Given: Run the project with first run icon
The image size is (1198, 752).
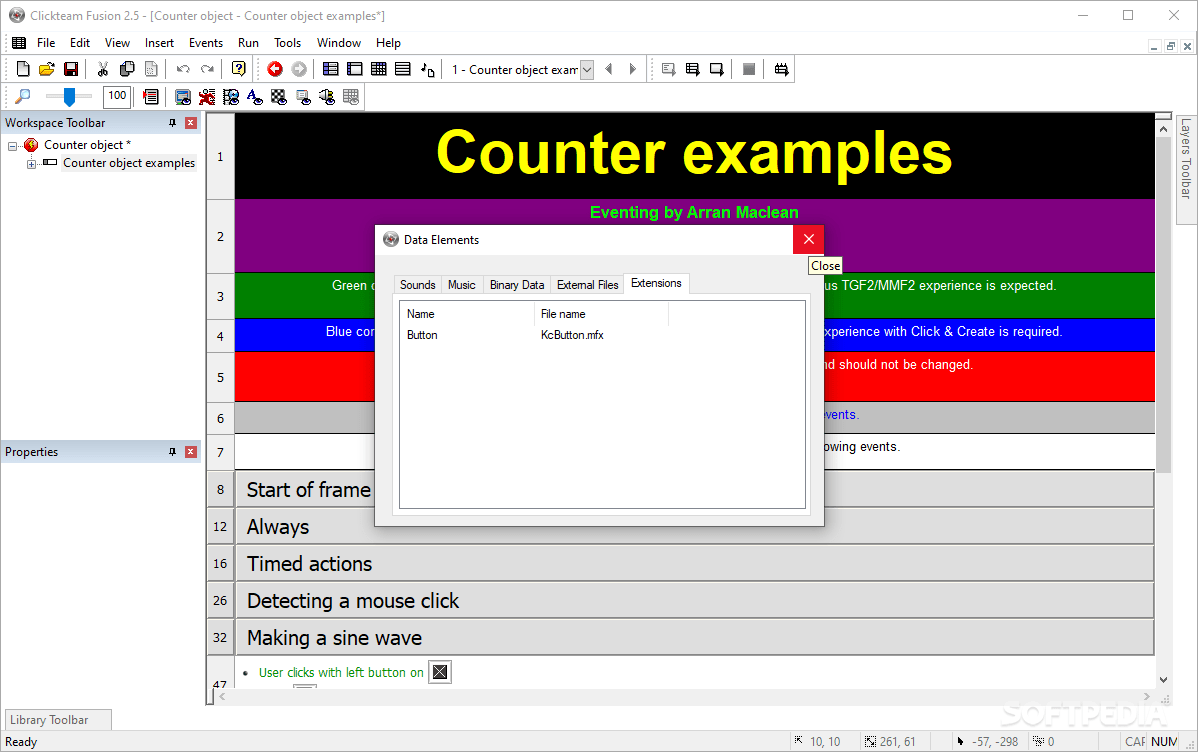Looking at the screenshot, I should pyautogui.click(x=669, y=70).
